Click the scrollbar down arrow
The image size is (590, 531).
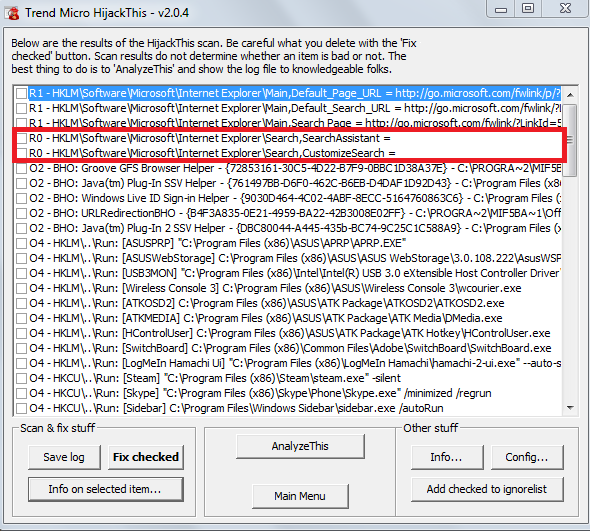570,408
